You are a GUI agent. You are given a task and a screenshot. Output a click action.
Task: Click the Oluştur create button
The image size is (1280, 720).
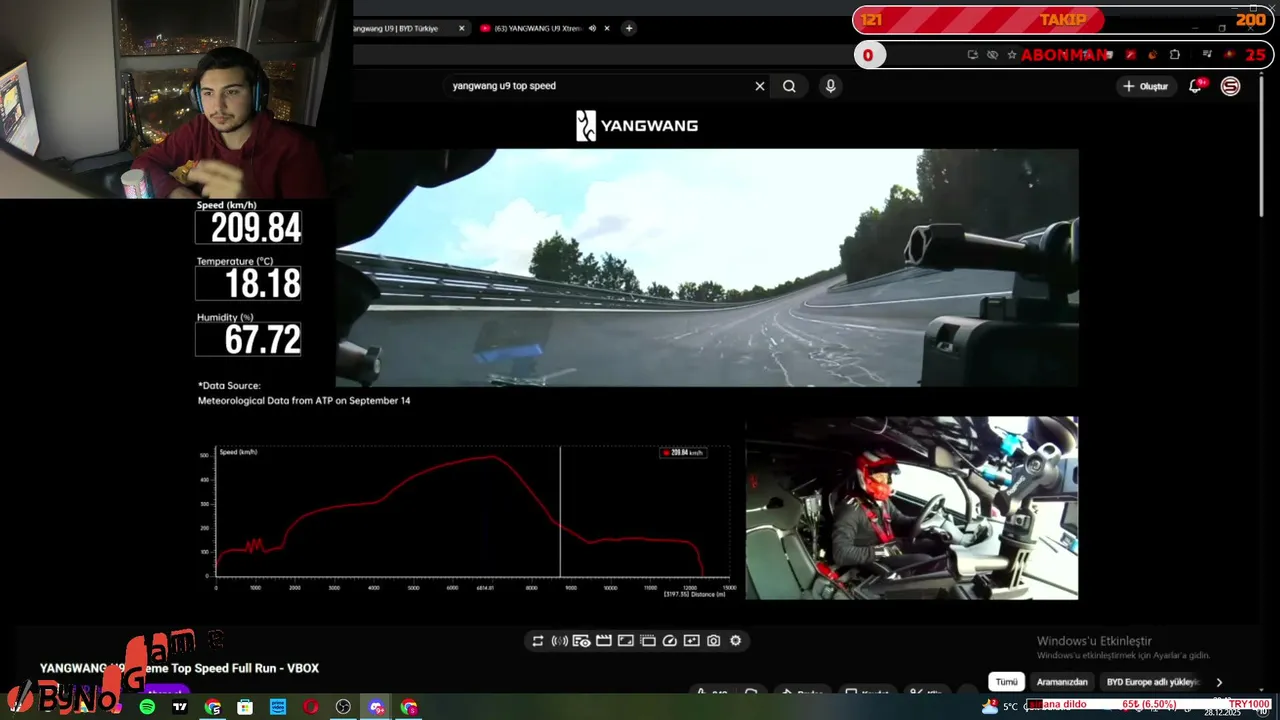tap(1145, 86)
